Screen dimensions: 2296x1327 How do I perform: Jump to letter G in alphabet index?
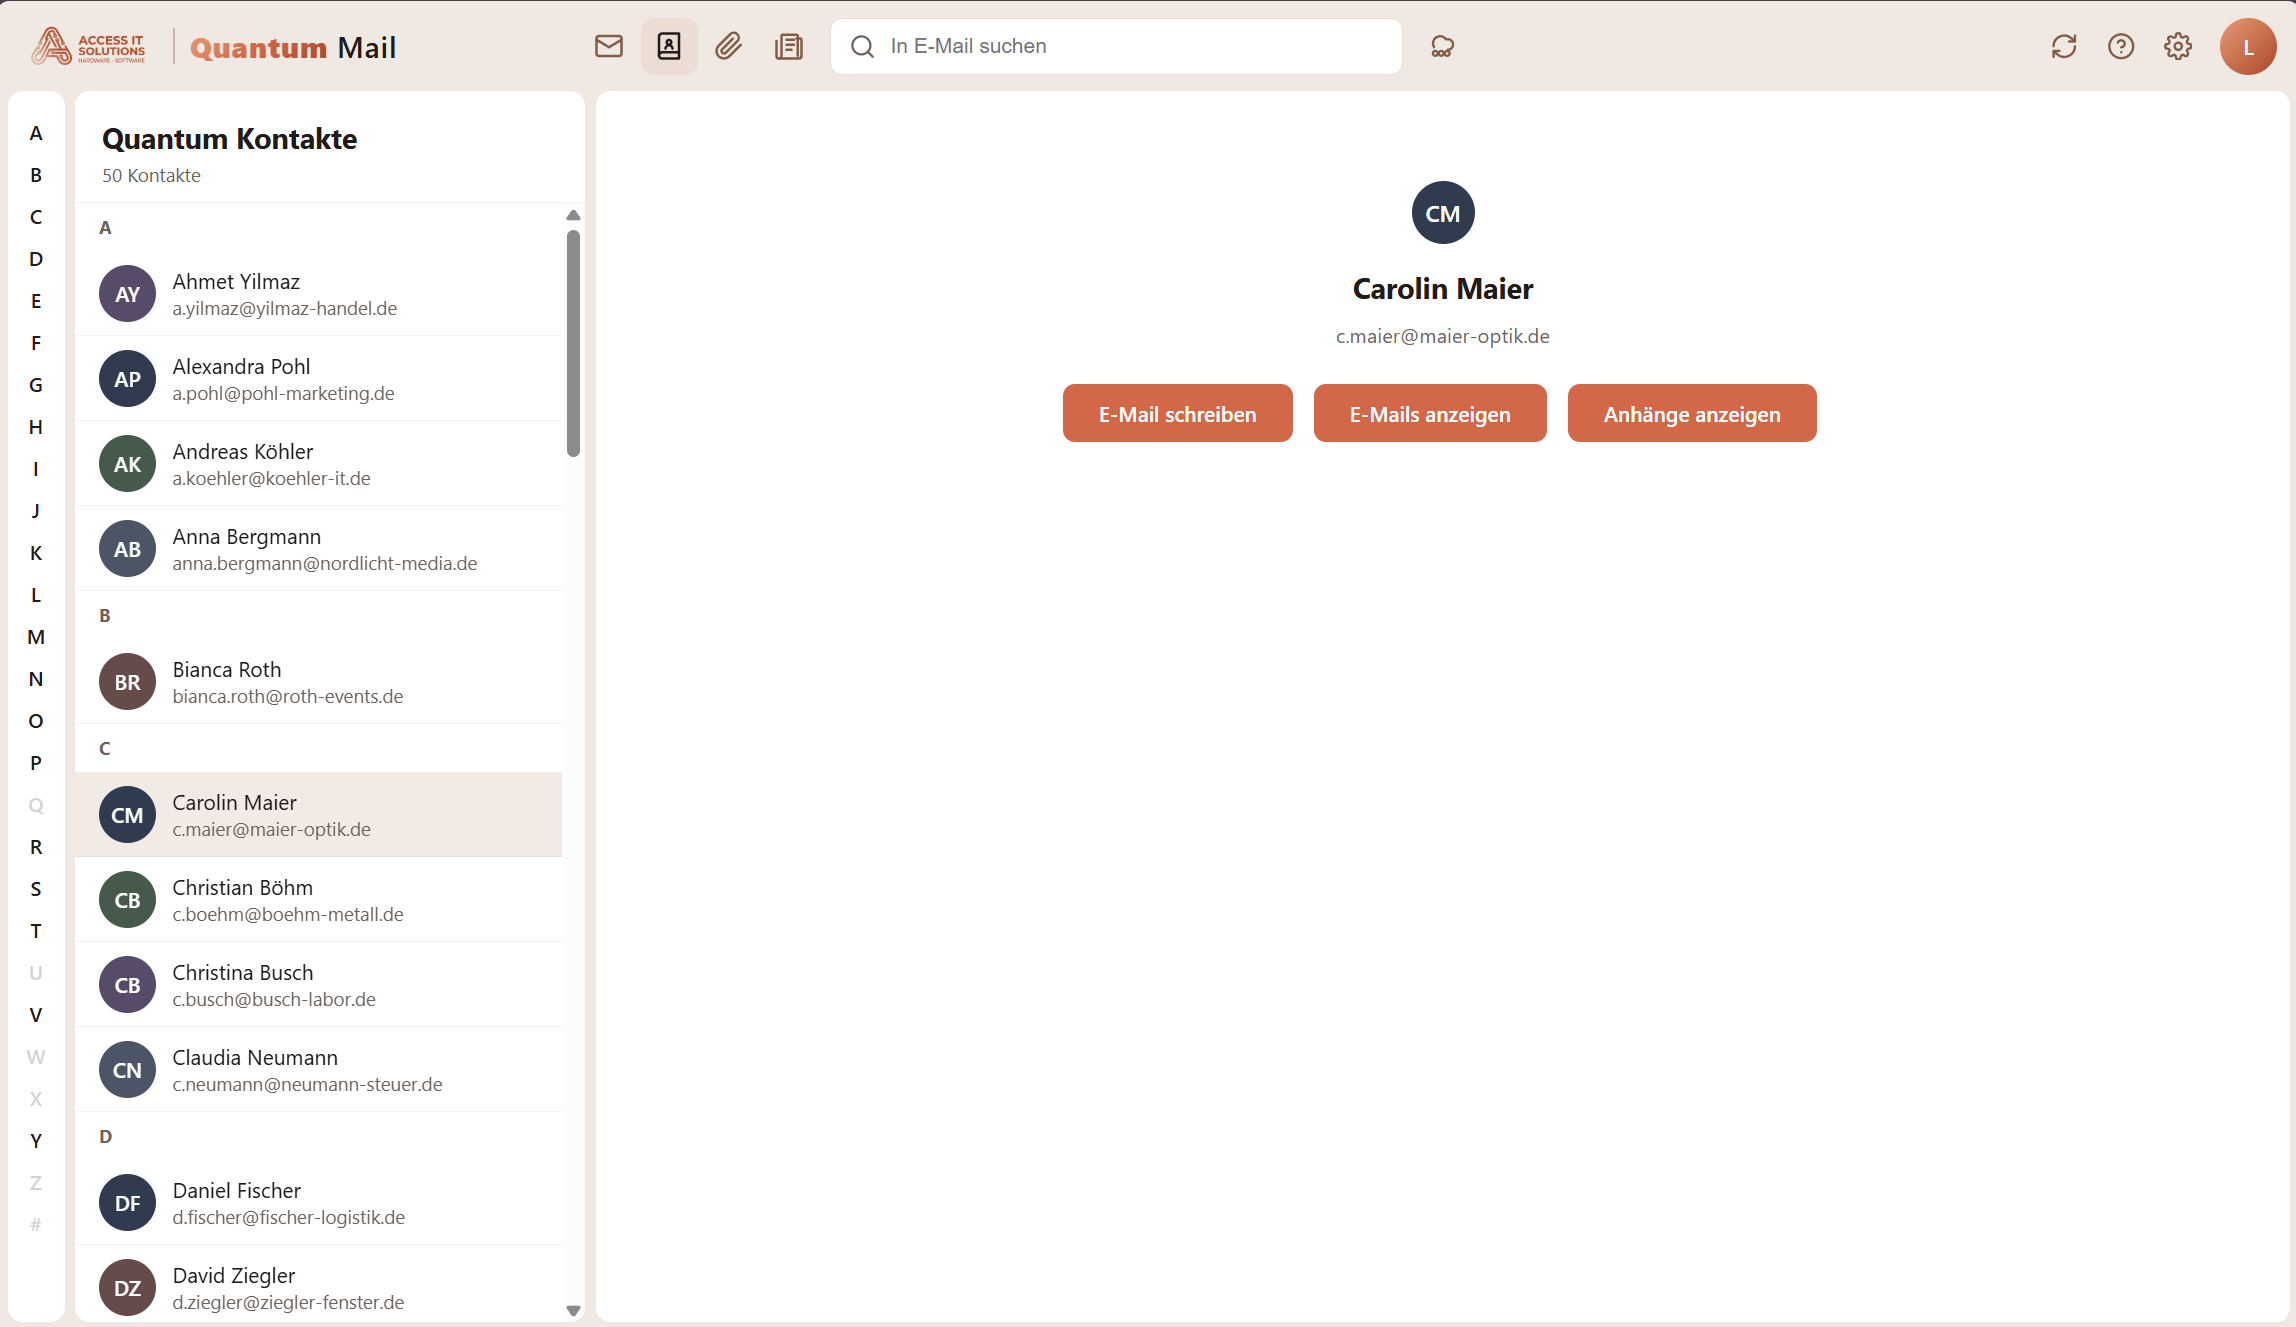pos(36,385)
